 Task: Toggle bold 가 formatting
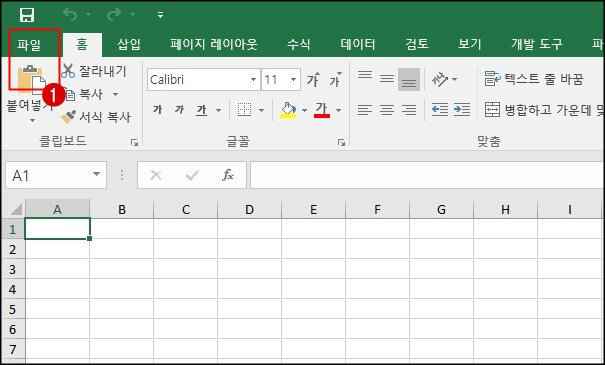[157, 110]
